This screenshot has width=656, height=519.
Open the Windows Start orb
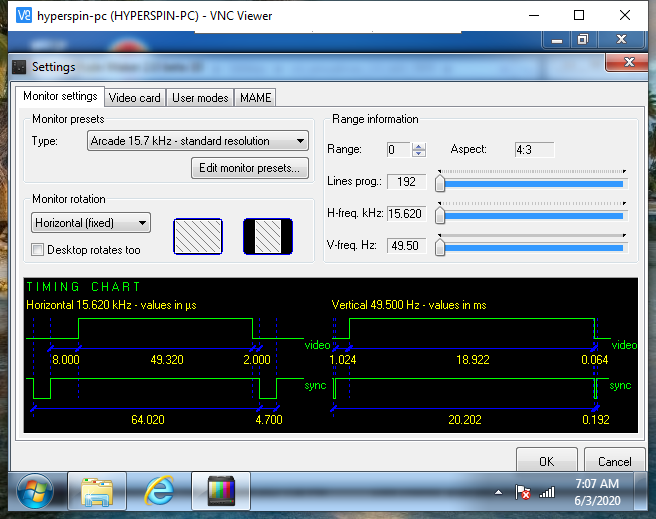click(x=35, y=491)
